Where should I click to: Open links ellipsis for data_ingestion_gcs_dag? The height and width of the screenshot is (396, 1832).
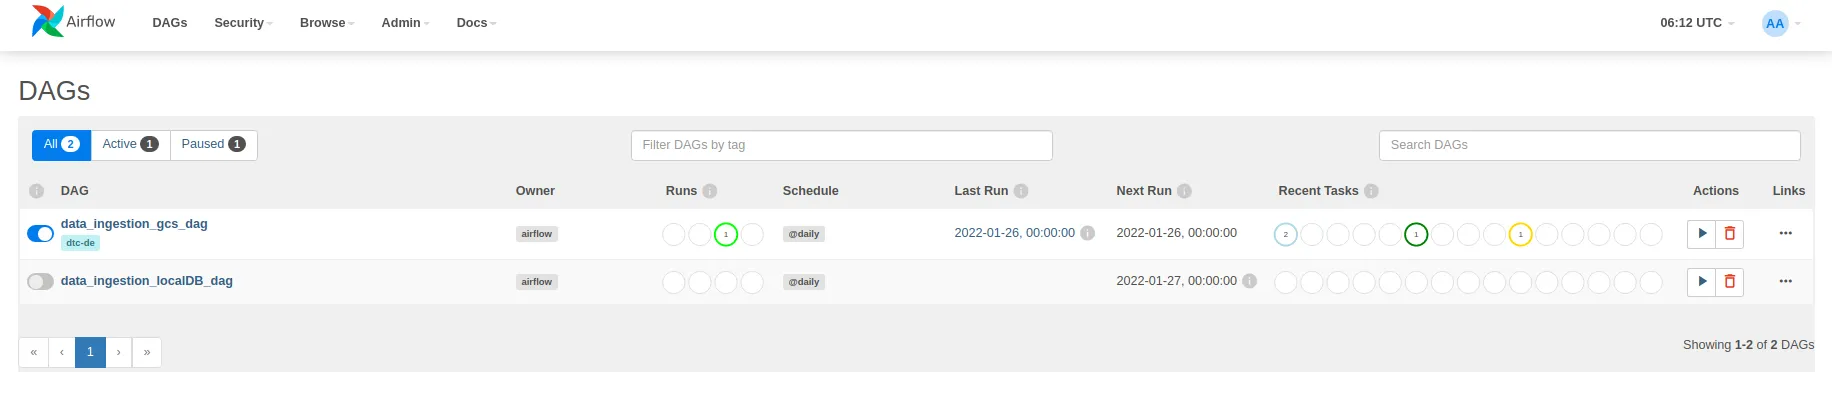pos(1786,233)
